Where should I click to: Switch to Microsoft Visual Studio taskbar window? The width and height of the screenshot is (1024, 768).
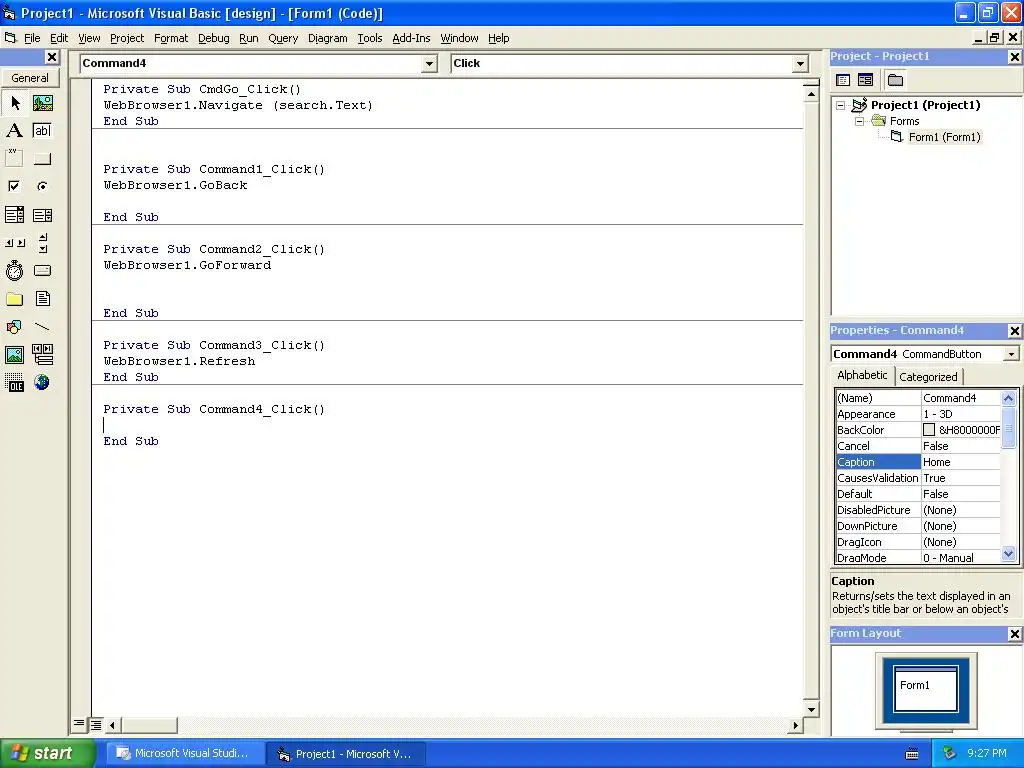click(185, 754)
